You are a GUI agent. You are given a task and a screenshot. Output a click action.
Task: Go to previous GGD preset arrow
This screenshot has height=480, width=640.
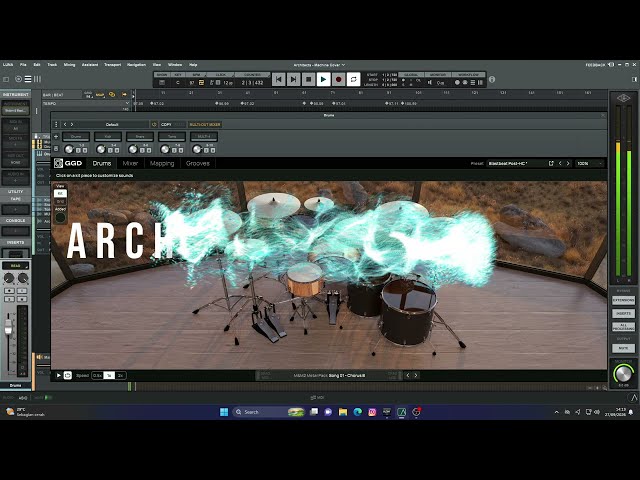(560, 163)
